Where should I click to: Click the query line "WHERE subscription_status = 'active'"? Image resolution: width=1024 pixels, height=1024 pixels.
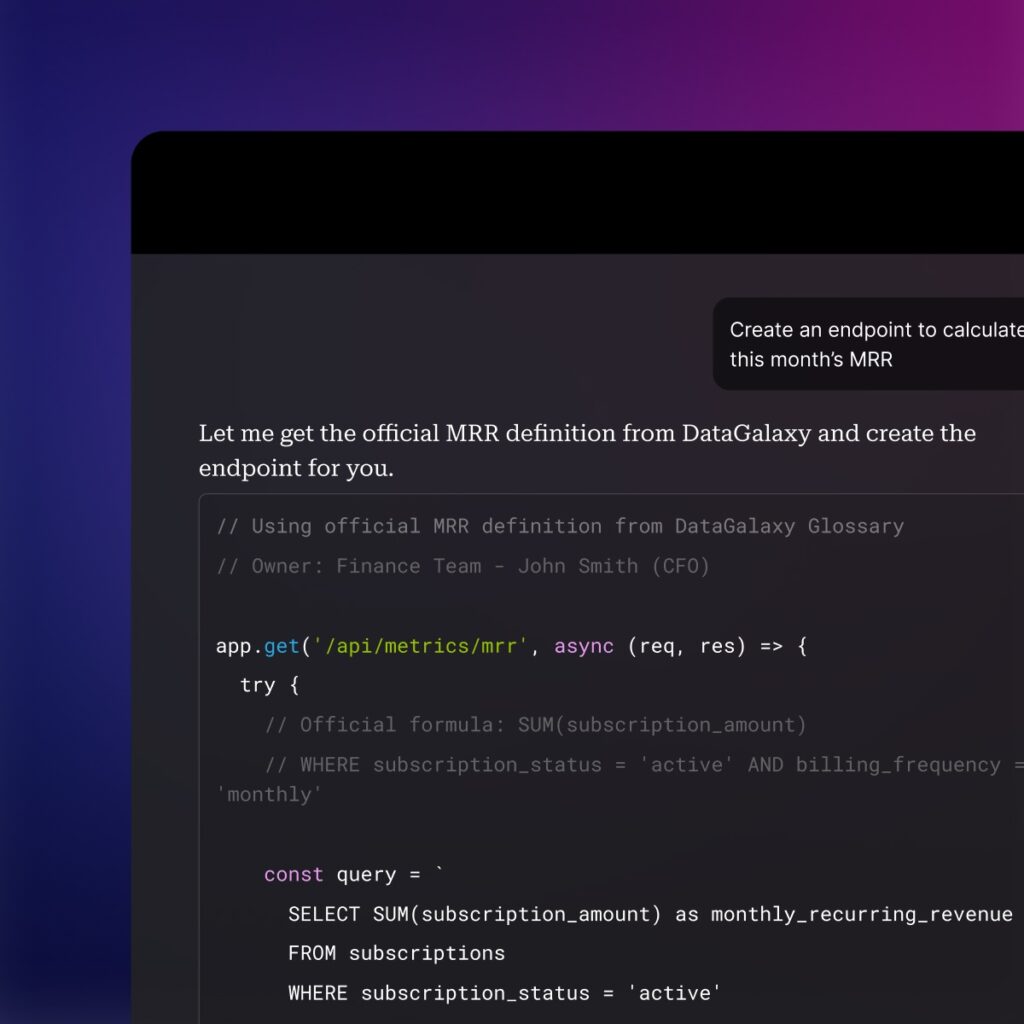504,993
